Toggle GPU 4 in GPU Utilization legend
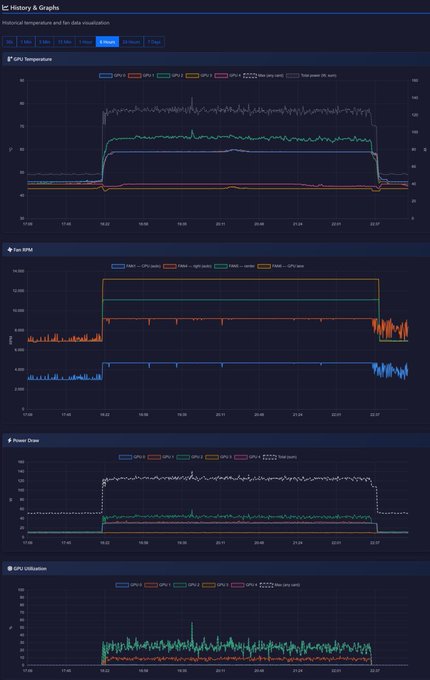This screenshot has height=680, width=430. tap(244, 585)
